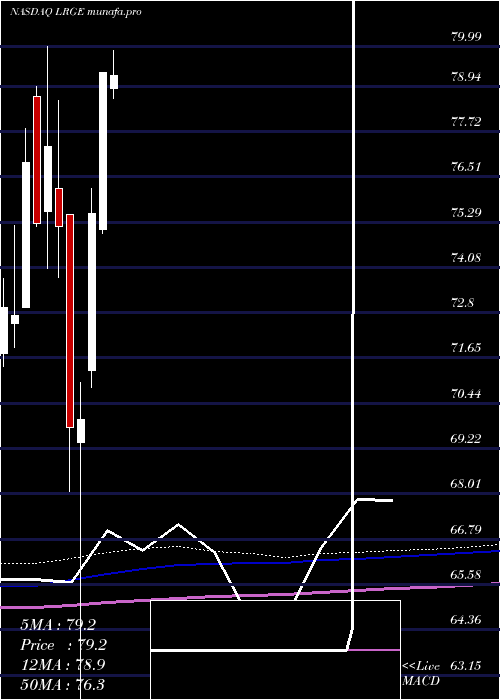Click the Price : 79.2 readout
Screen dimensions: 500x700
click(63, 645)
